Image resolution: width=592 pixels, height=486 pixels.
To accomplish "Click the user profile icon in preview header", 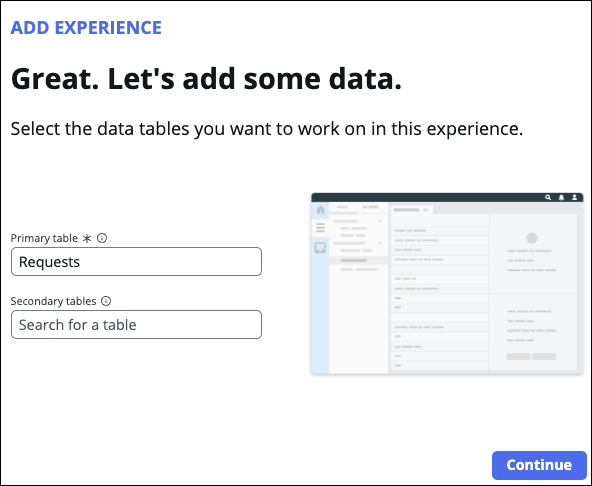I will [x=574, y=197].
